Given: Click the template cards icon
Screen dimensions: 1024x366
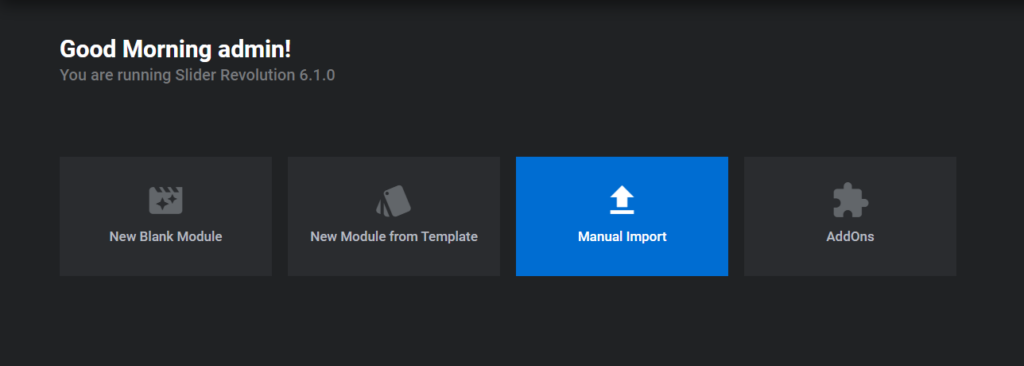Looking at the screenshot, I should tap(394, 201).
